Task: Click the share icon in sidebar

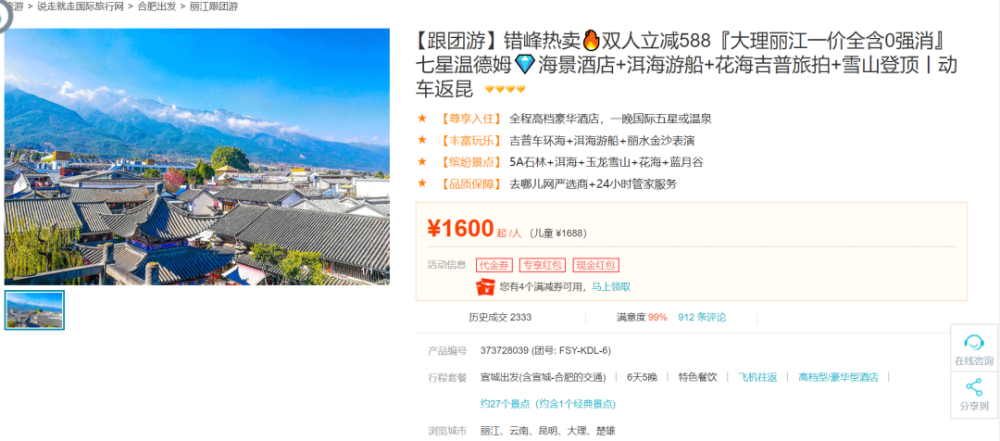Action: (974, 387)
